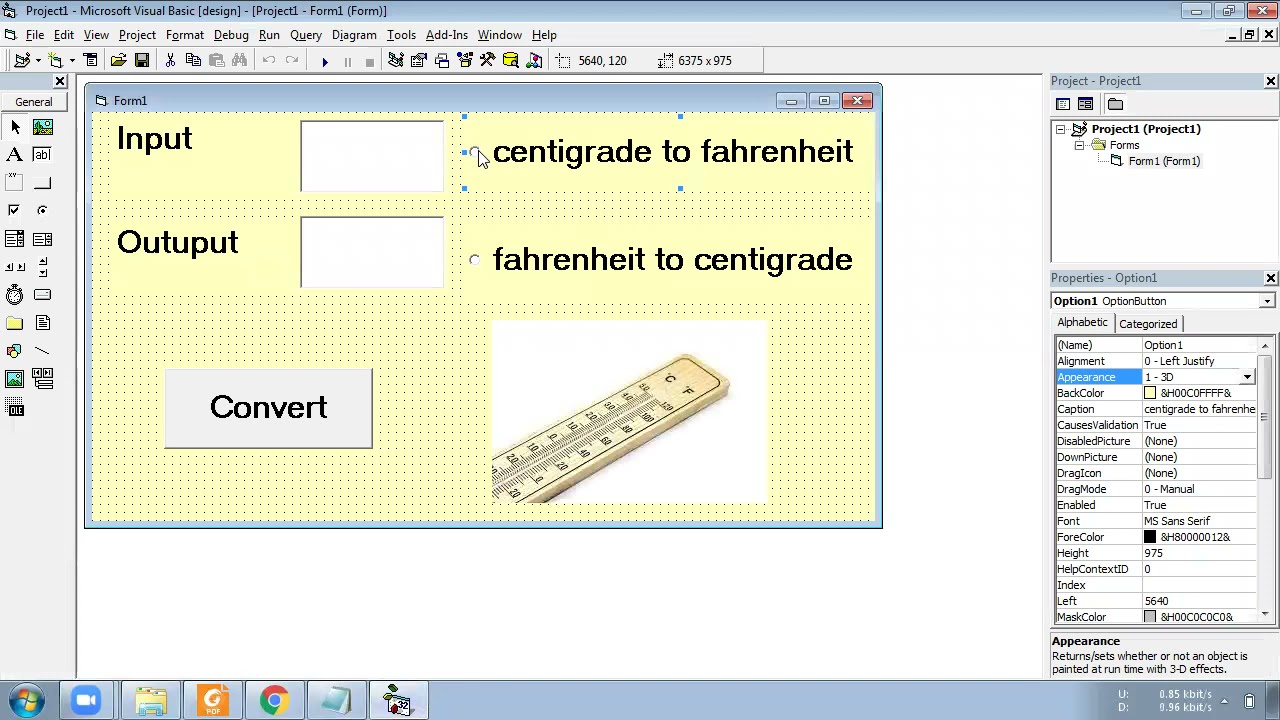Pick the Image control tool
The height and width of the screenshot is (720, 1280).
(x=15, y=379)
